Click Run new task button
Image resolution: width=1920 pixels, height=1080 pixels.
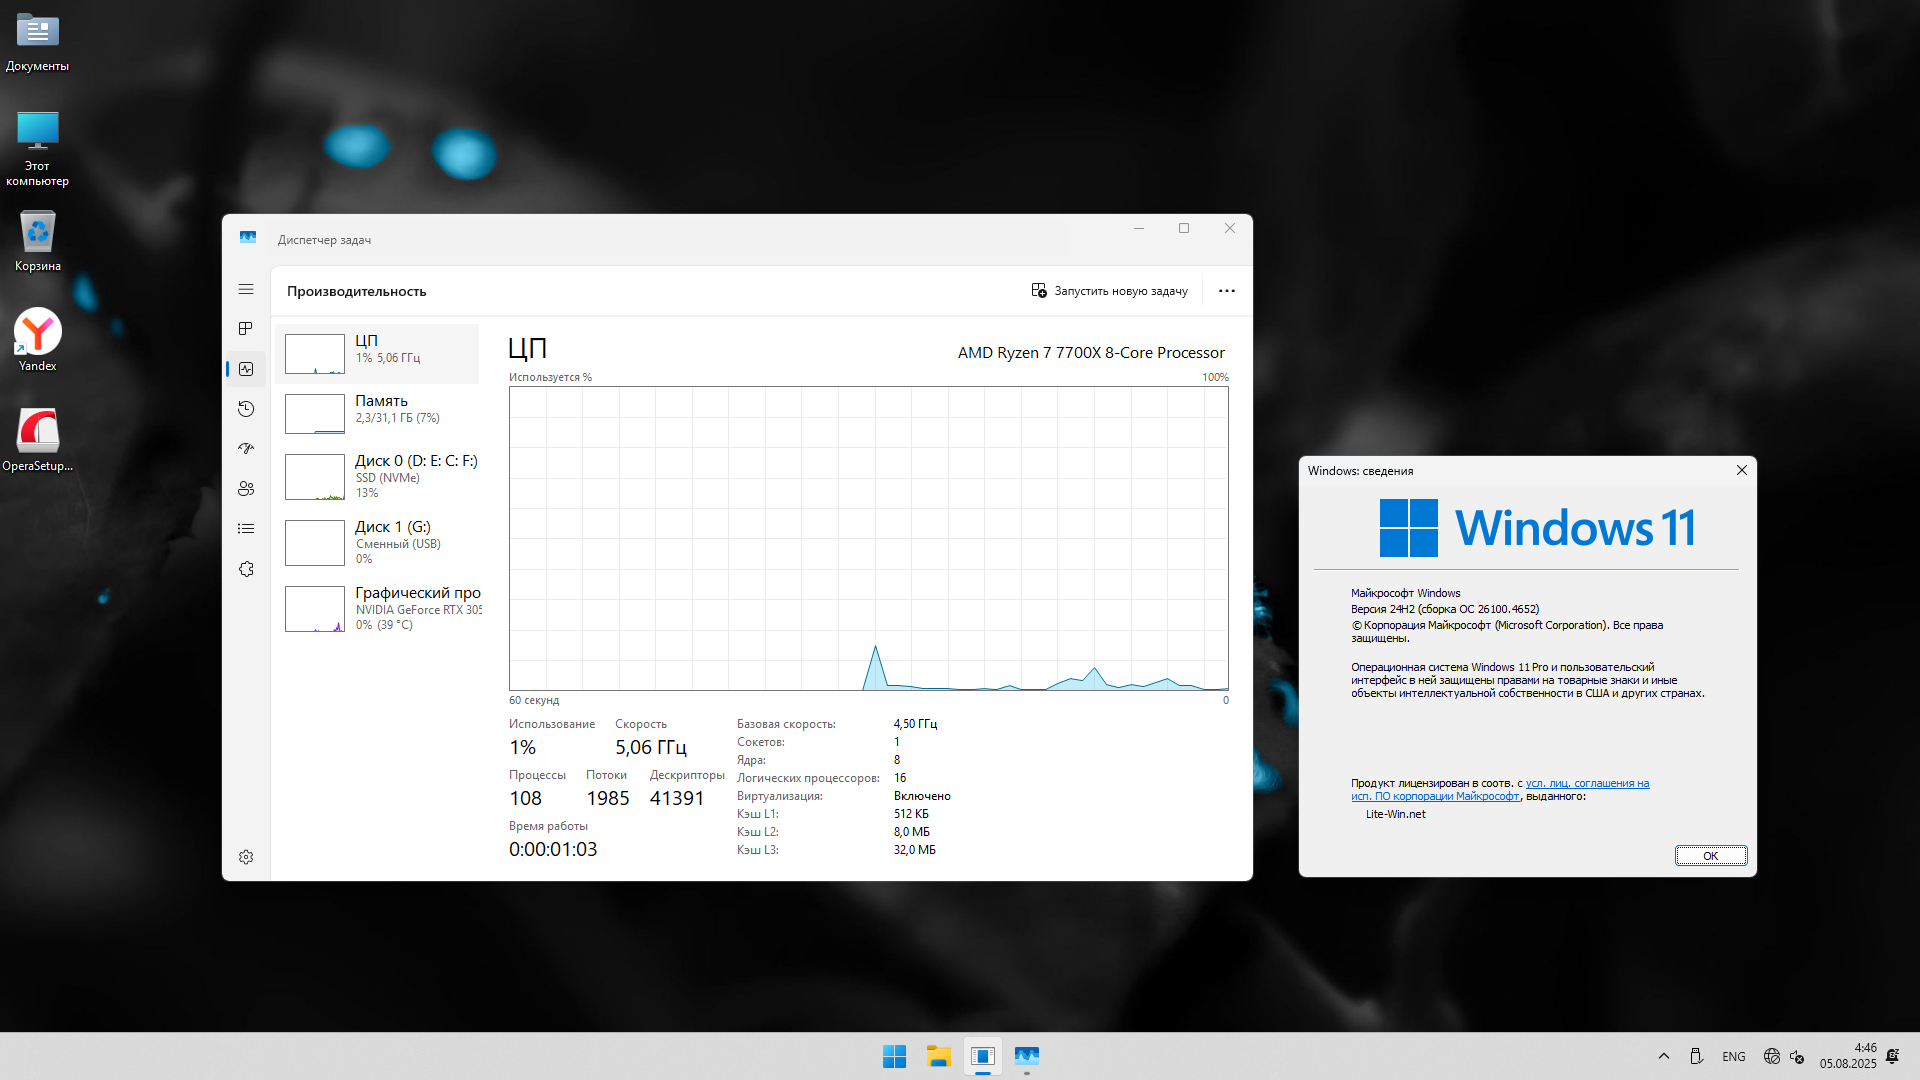pyautogui.click(x=1110, y=291)
